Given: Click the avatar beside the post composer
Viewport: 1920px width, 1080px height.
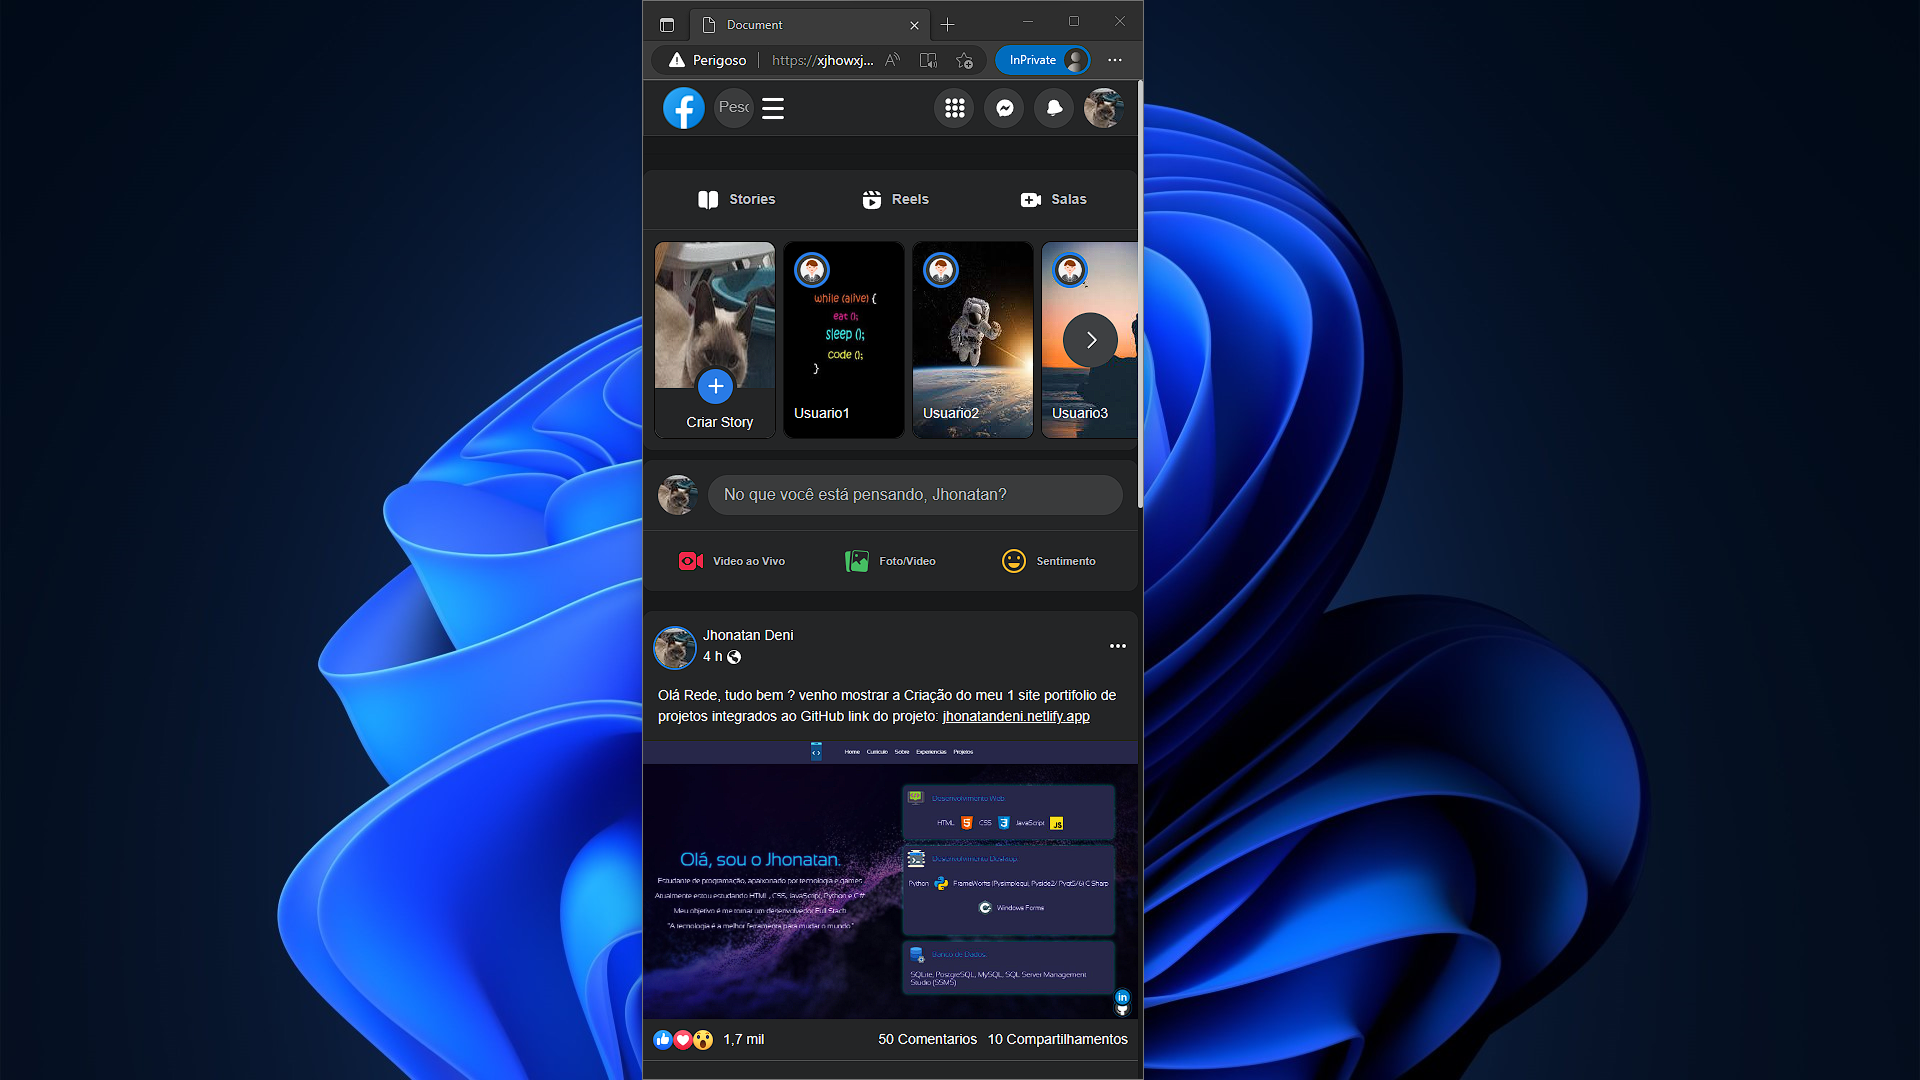Looking at the screenshot, I should point(678,495).
